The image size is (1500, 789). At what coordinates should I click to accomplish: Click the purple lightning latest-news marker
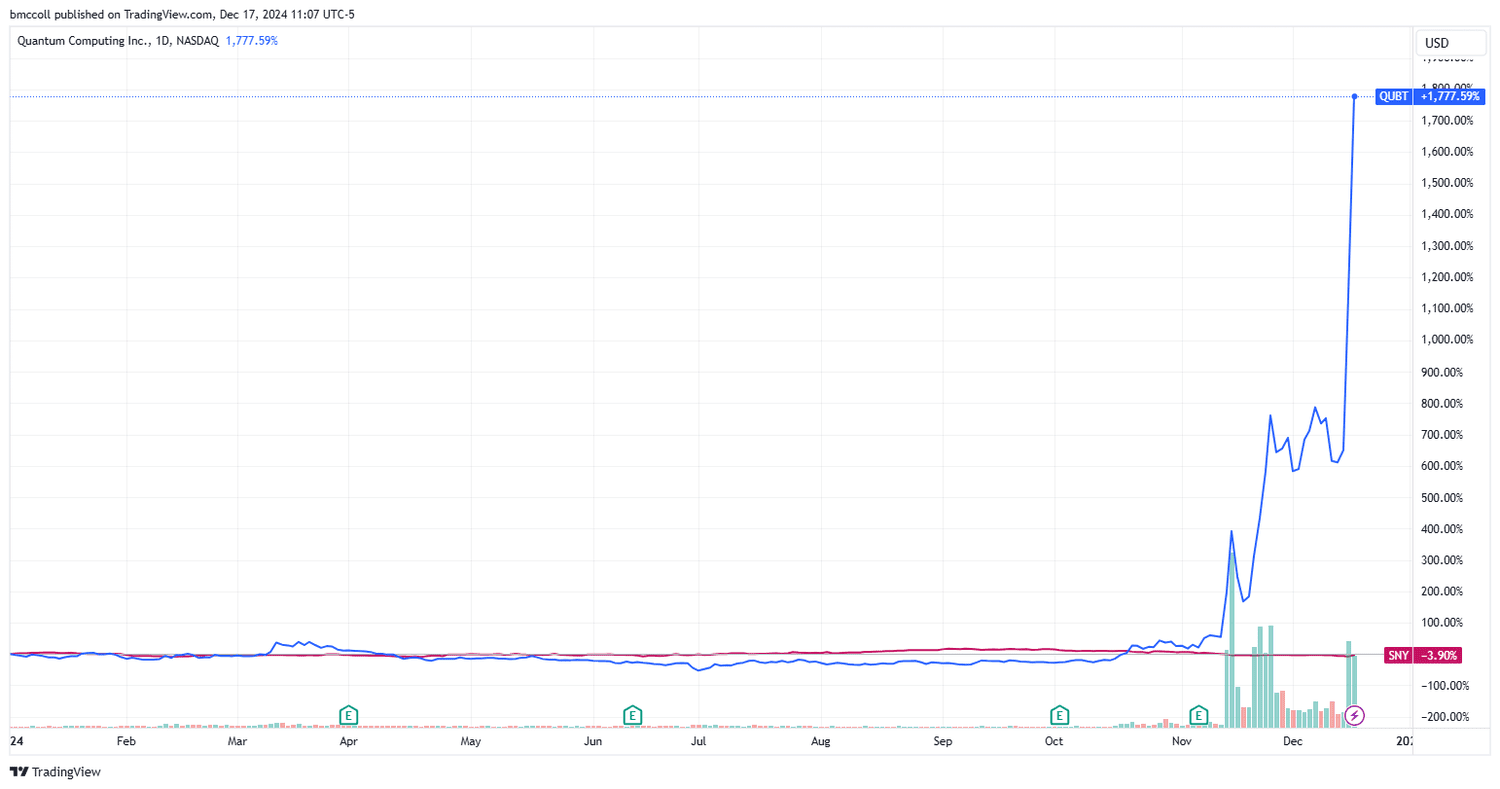click(1355, 715)
